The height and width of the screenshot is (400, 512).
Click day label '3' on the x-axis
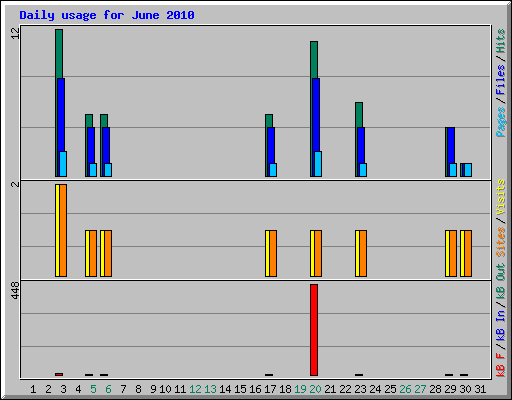tap(63, 389)
